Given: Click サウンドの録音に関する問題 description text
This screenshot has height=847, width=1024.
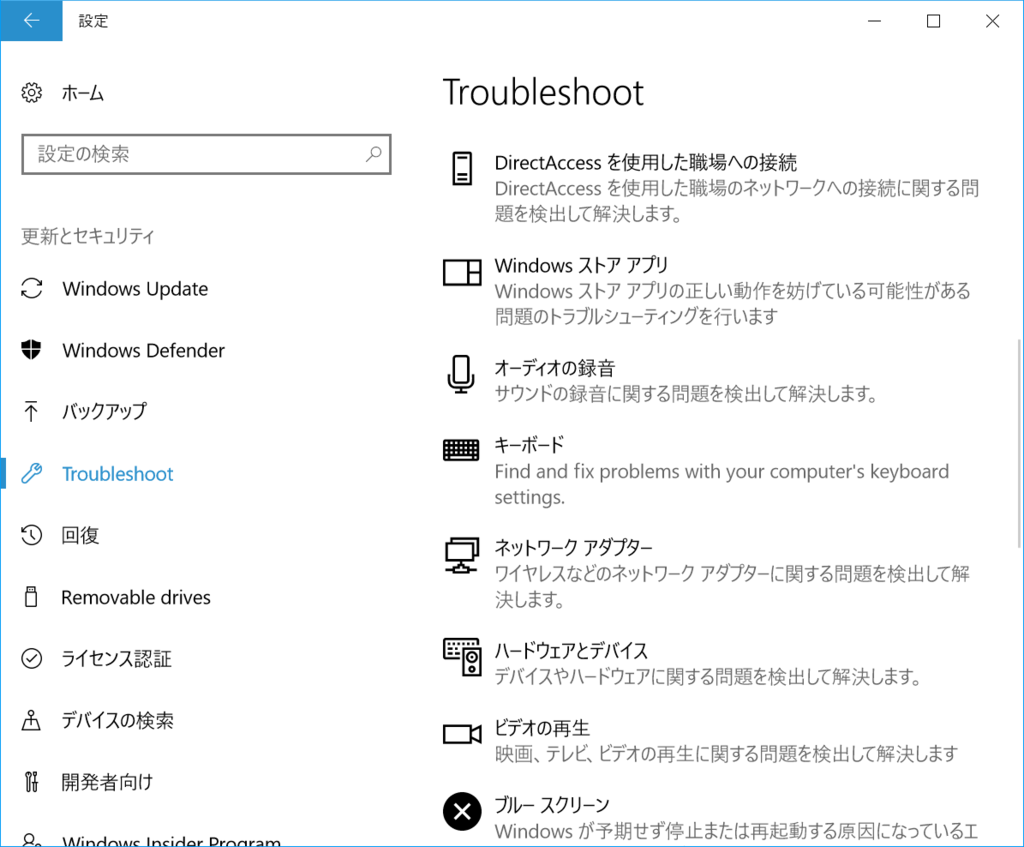Looking at the screenshot, I should pyautogui.click(x=685, y=394).
